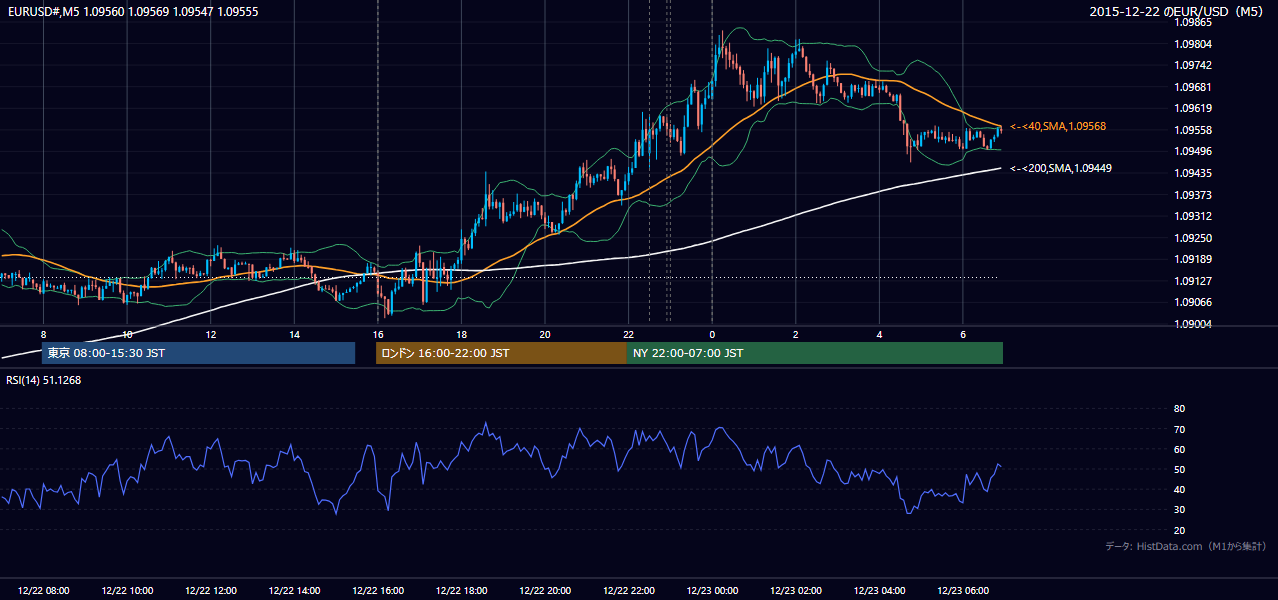The height and width of the screenshot is (600, 1278).
Task: Click hour marker 20 under price chart
Action: point(545,334)
